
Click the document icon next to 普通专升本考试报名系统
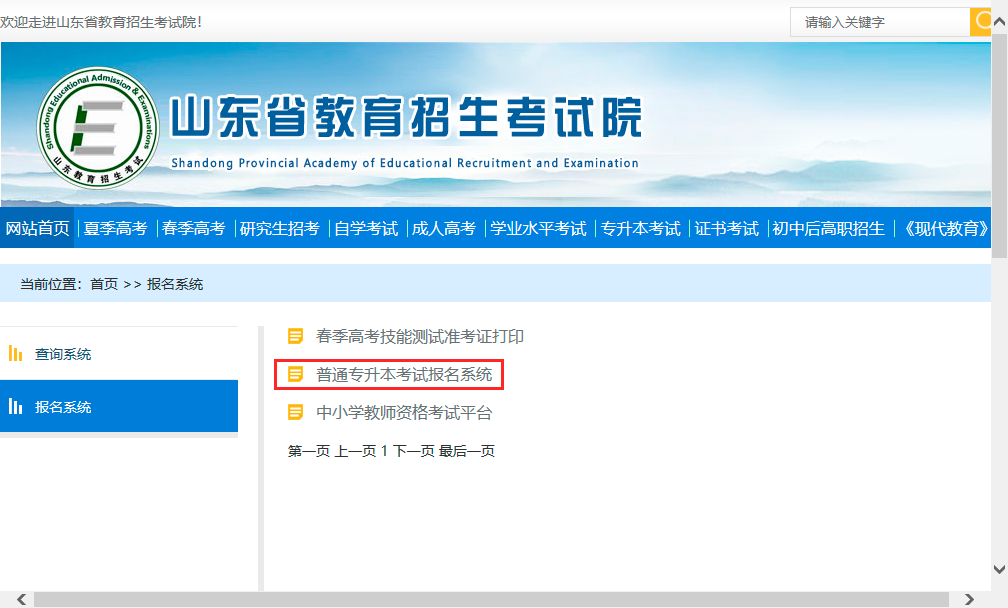pos(295,374)
